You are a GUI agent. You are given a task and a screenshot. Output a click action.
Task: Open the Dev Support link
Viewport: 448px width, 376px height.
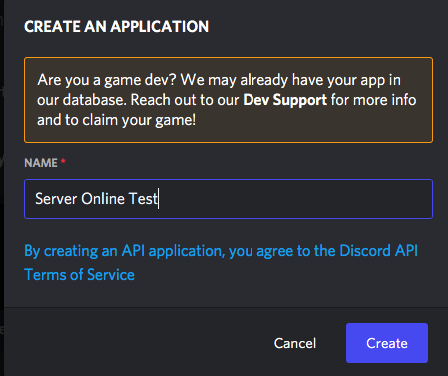(285, 100)
